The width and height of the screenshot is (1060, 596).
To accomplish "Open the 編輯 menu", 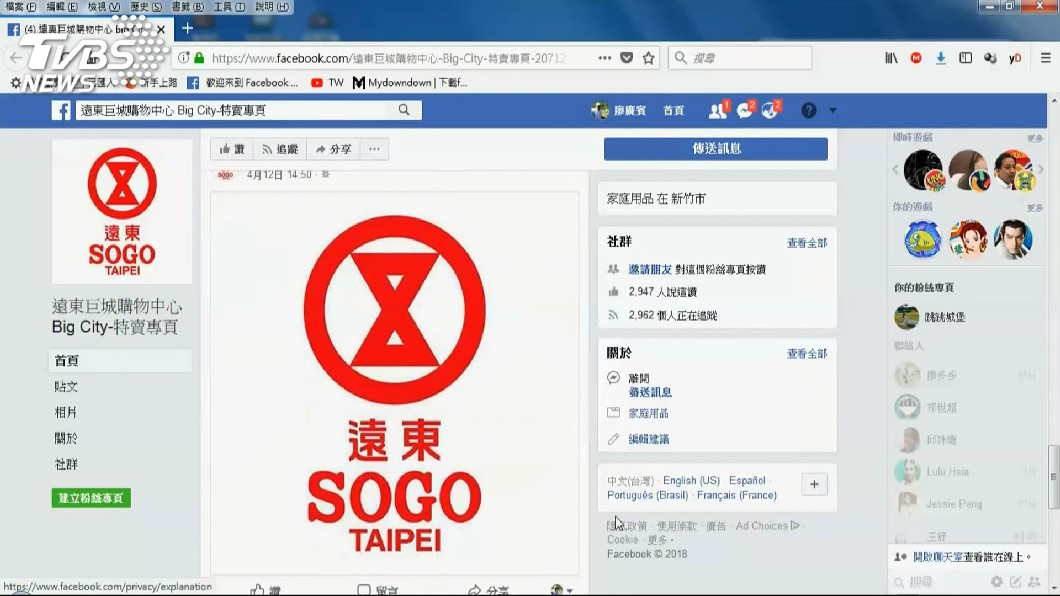I will (x=62, y=7).
